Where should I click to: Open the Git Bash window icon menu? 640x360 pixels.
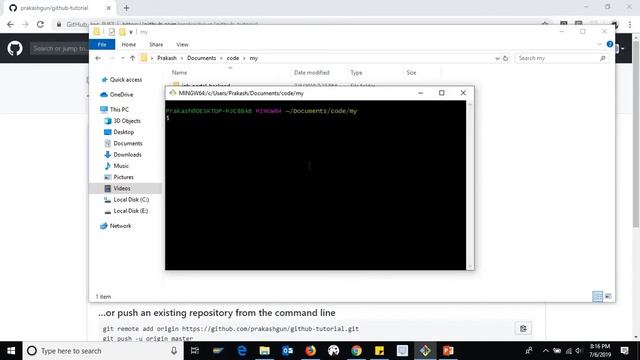pyautogui.click(x=173, y=93)
